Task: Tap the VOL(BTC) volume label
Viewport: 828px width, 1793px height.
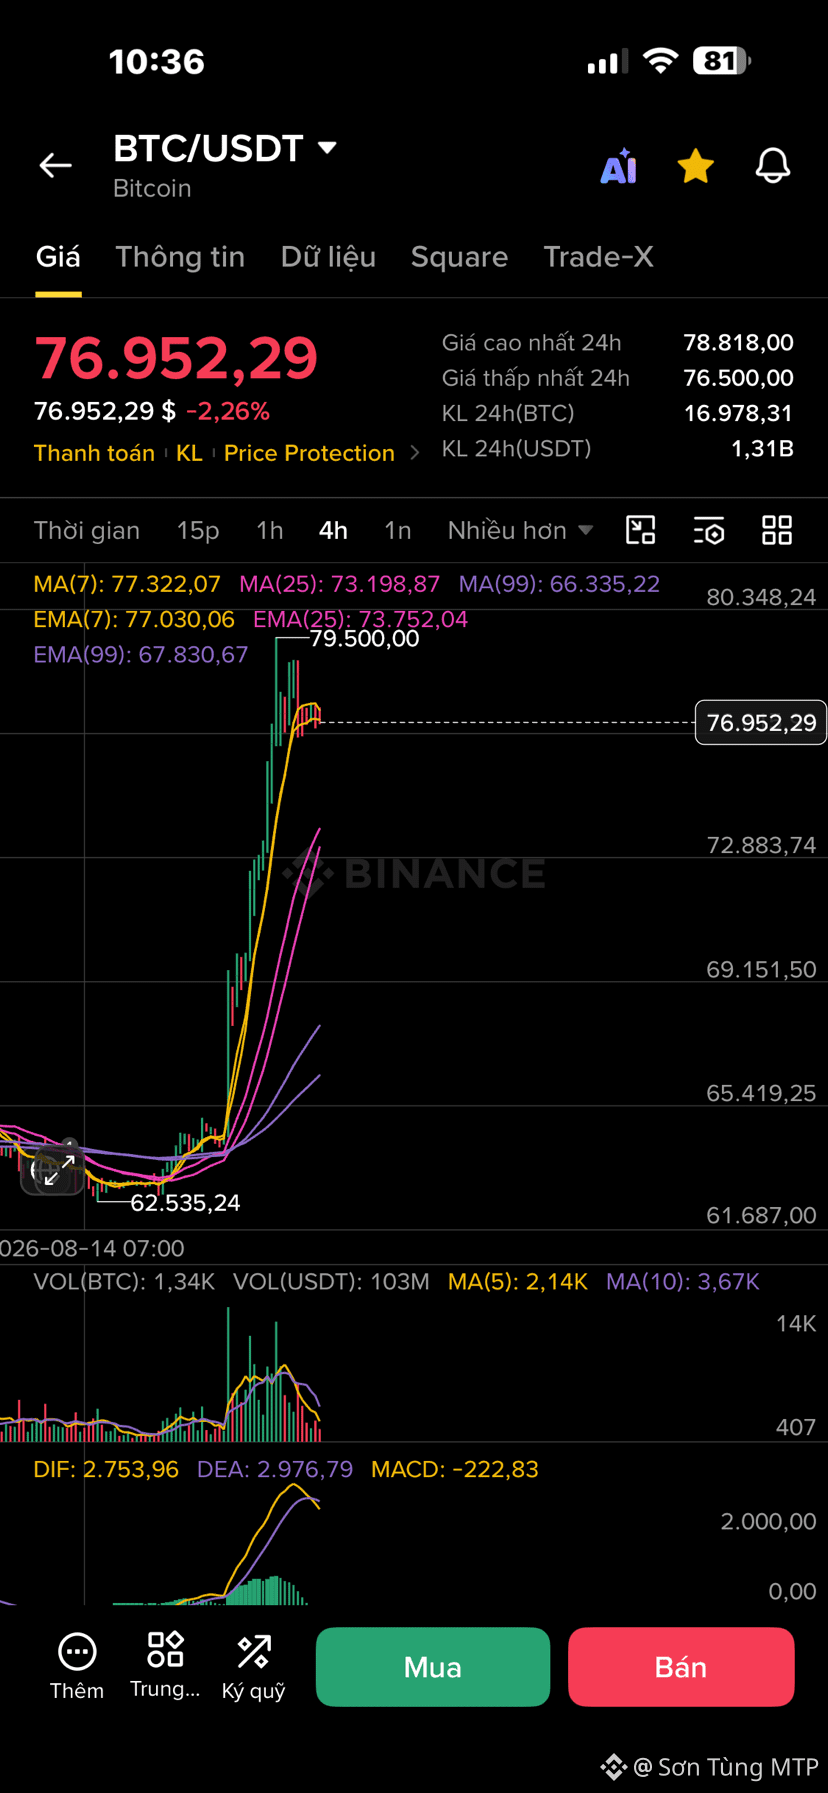Action: tap(124, 1282)
